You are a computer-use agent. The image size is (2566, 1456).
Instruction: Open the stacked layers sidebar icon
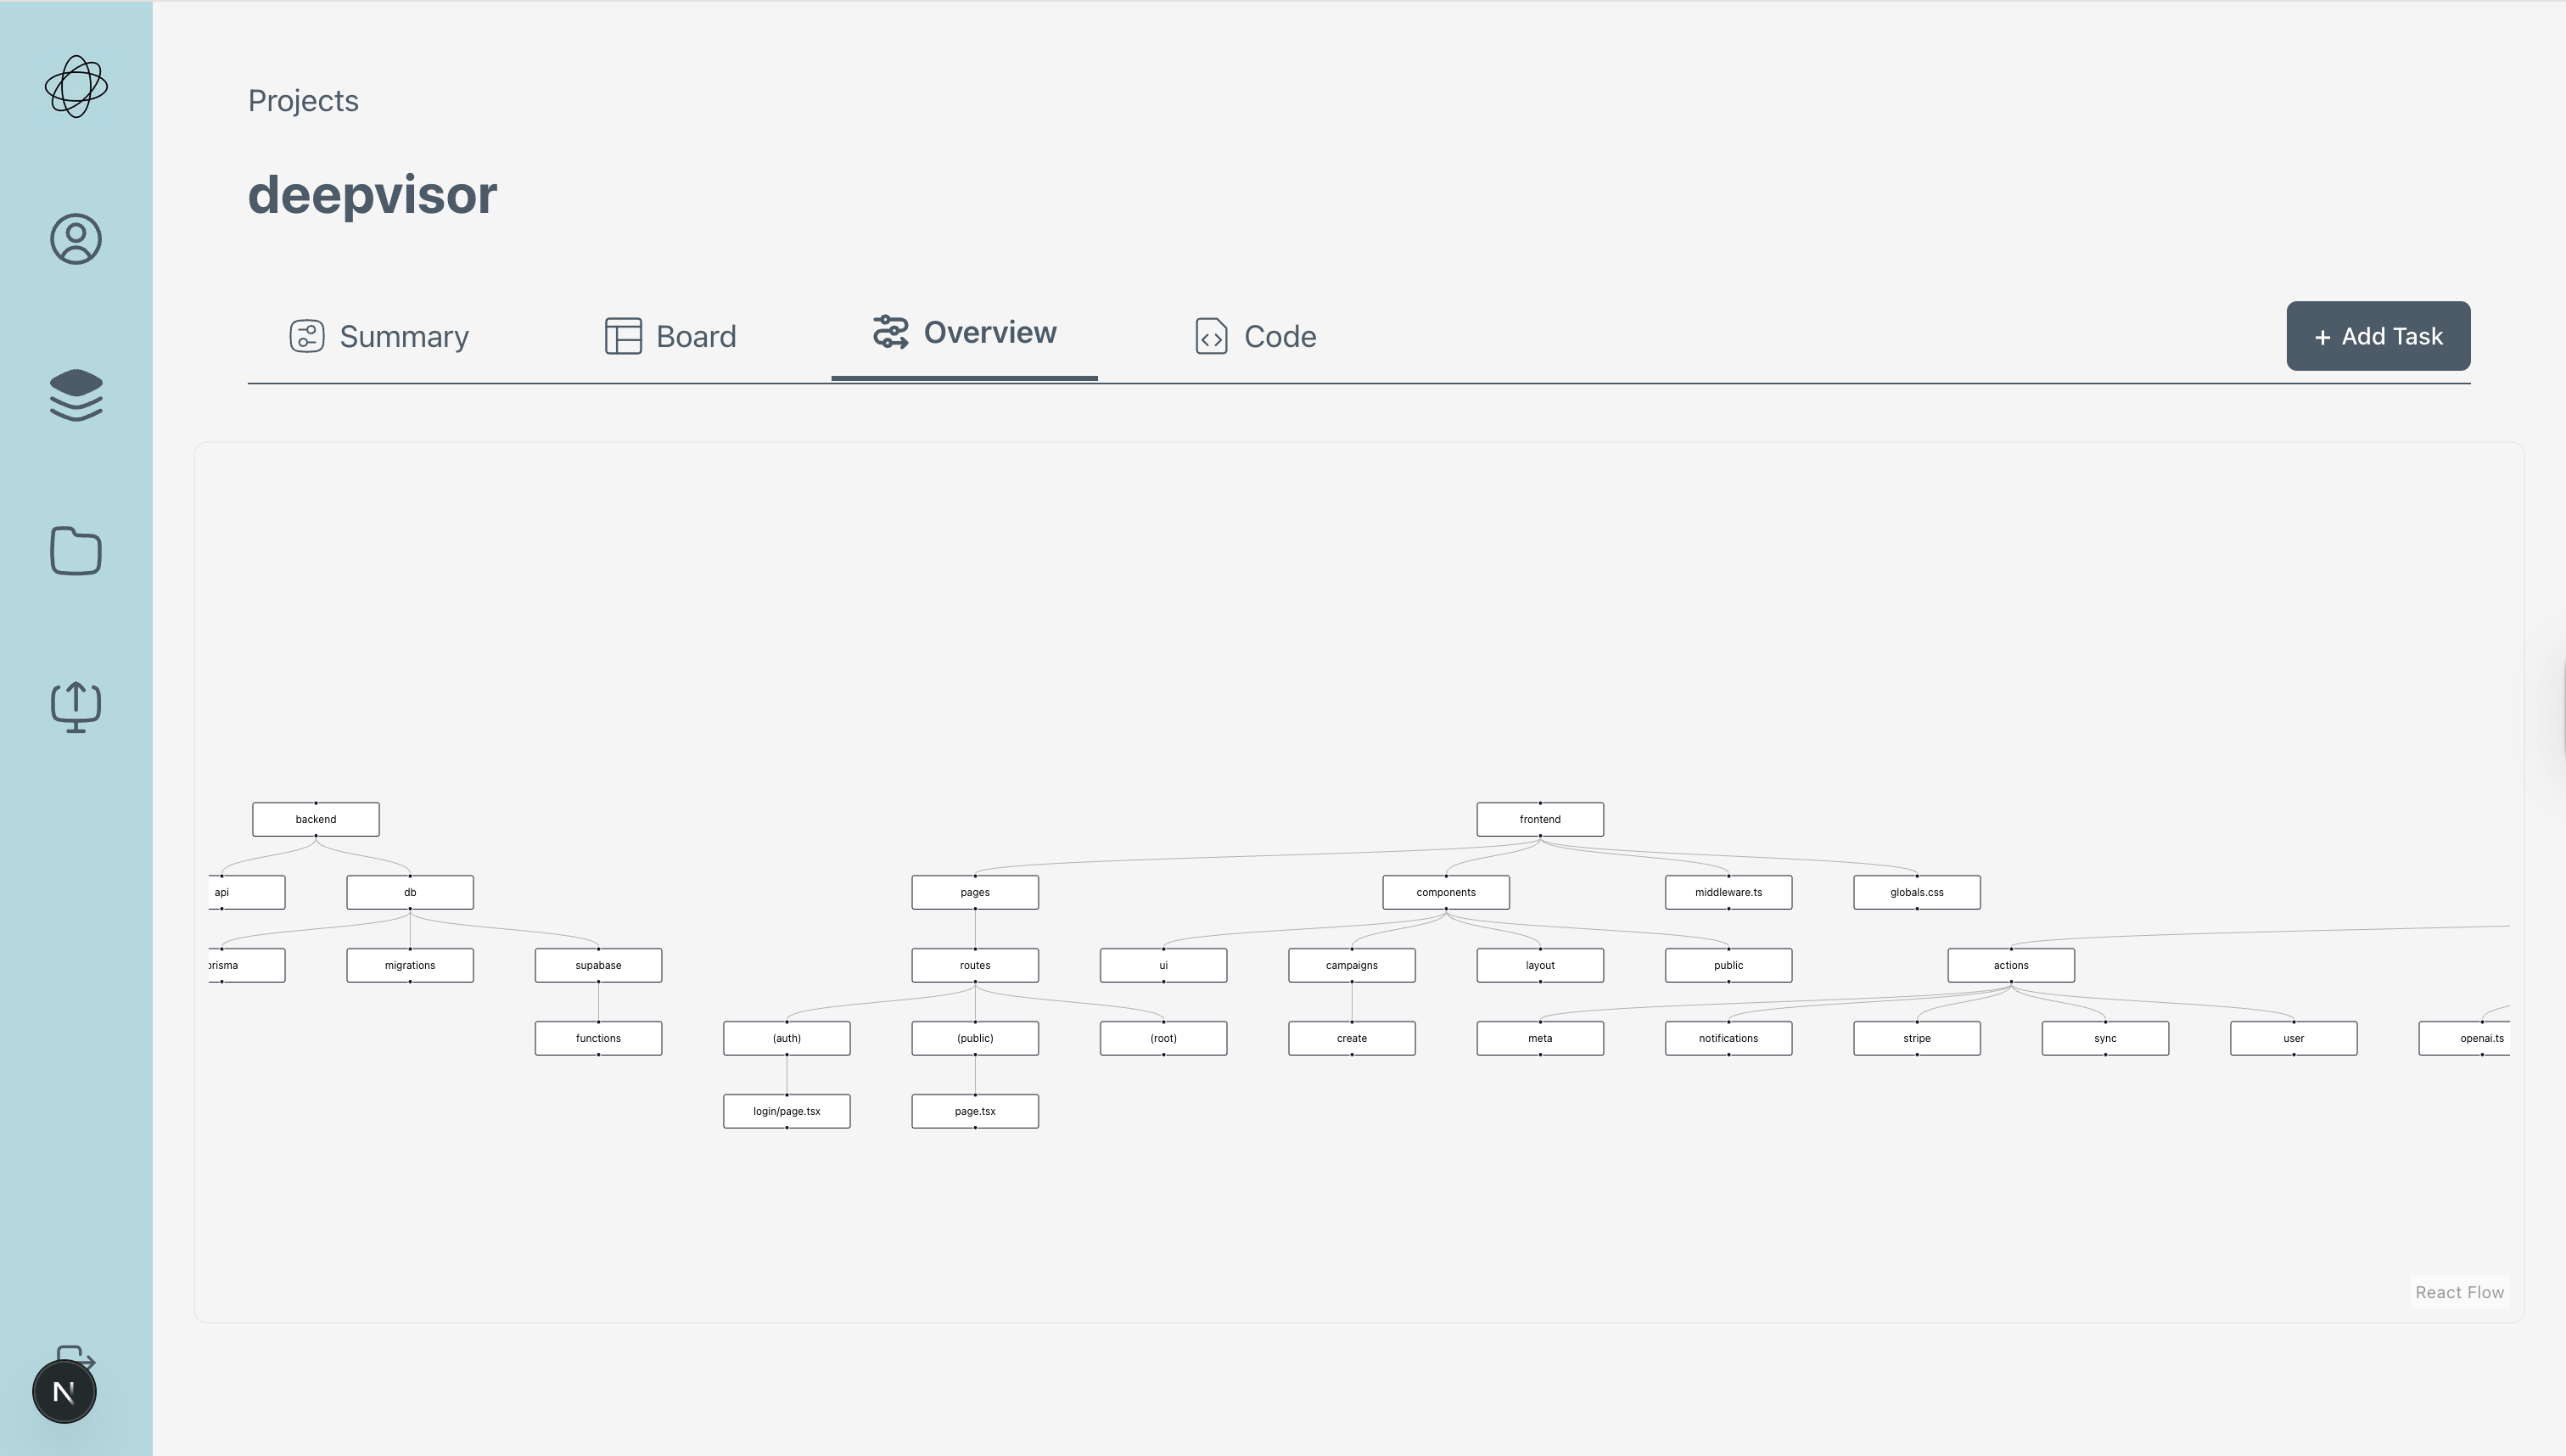(76, 395)
